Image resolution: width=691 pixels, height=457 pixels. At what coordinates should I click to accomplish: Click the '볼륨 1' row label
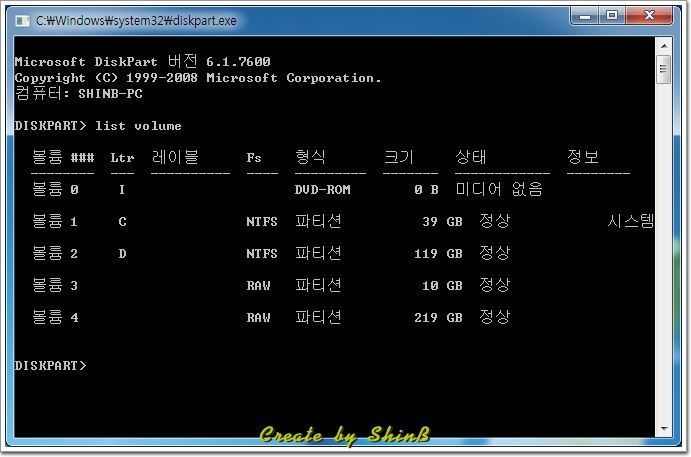pyautogui.click(x=55, y=221)
